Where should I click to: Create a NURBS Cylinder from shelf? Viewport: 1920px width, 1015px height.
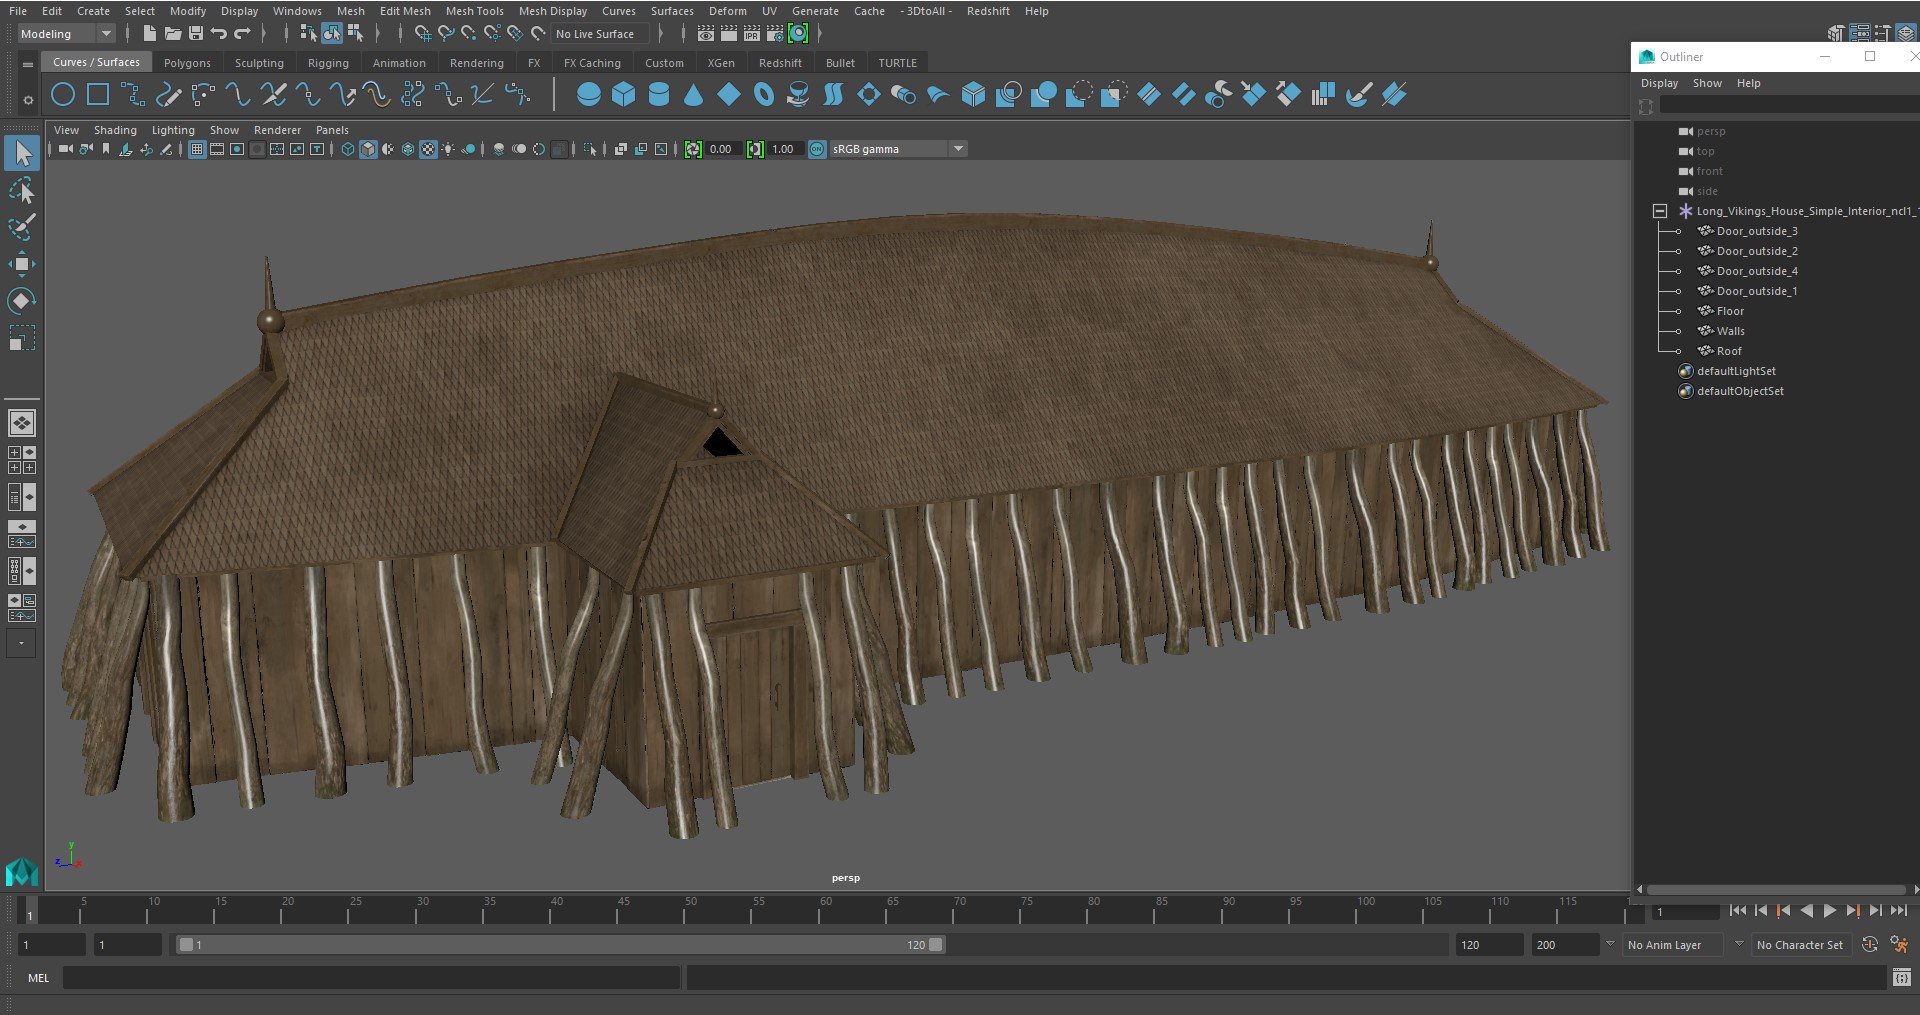pos(659,95)
